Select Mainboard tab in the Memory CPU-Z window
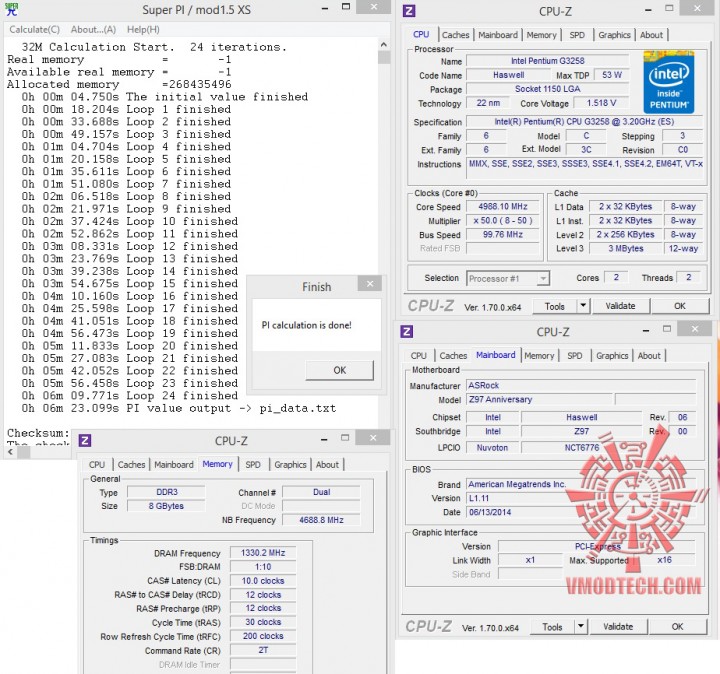The image size is (720, 674). coord(174,465)
